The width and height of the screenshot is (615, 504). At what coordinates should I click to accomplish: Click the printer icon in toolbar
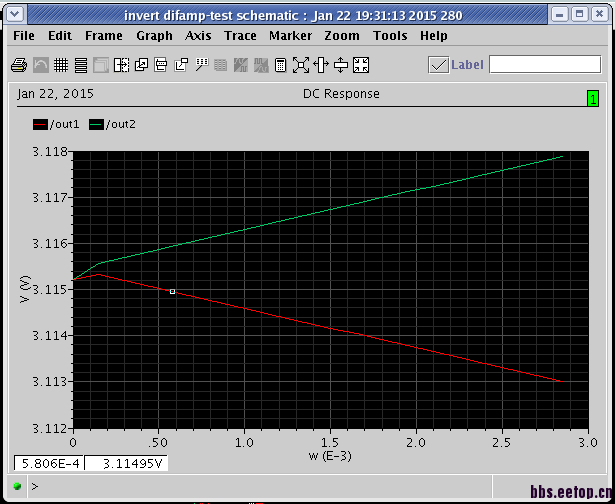click(19, 65)
